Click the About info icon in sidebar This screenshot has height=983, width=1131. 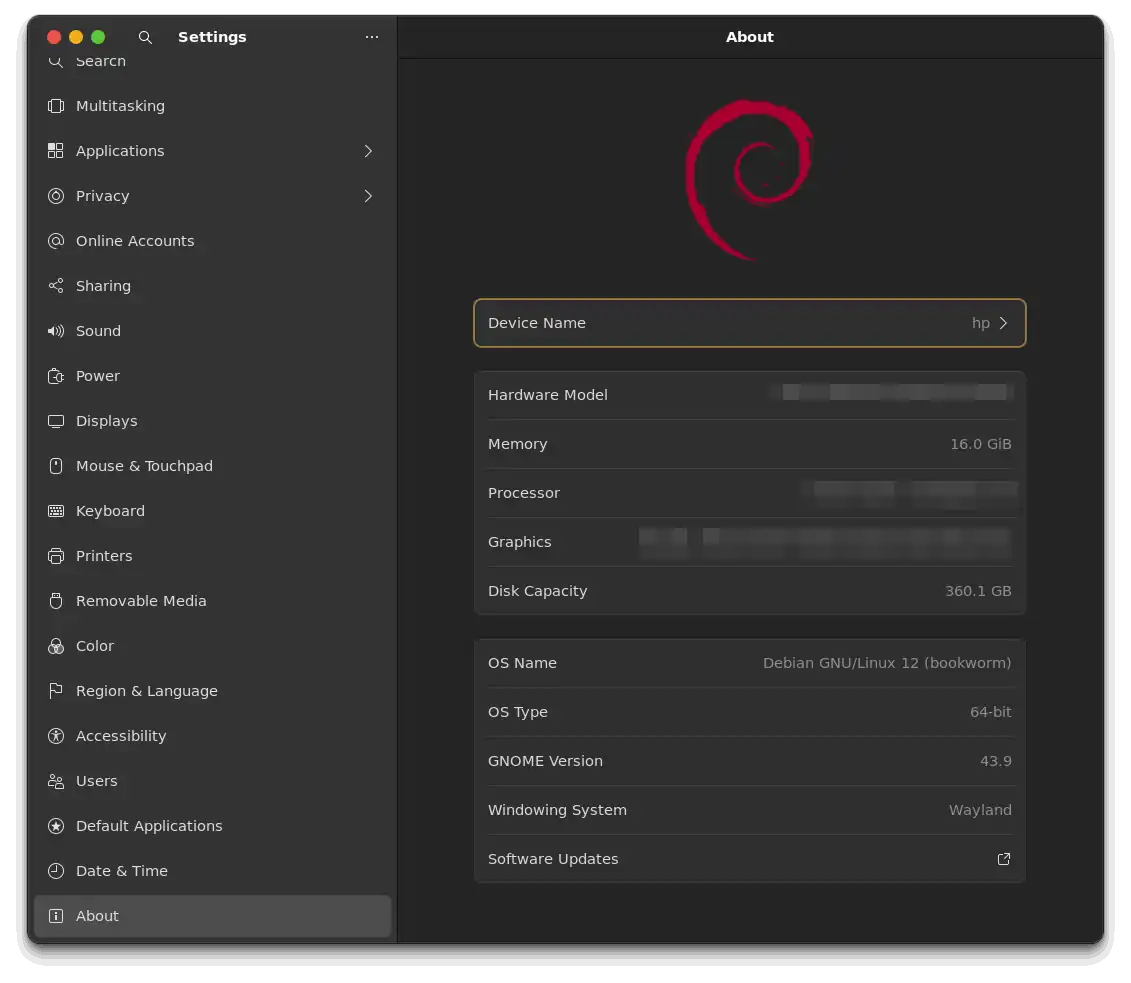56,916
